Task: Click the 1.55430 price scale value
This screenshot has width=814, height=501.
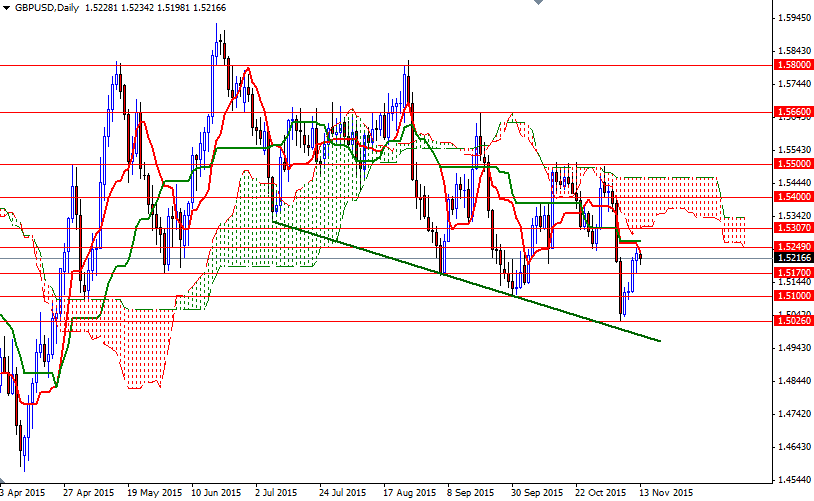Action: click(794, 150)
